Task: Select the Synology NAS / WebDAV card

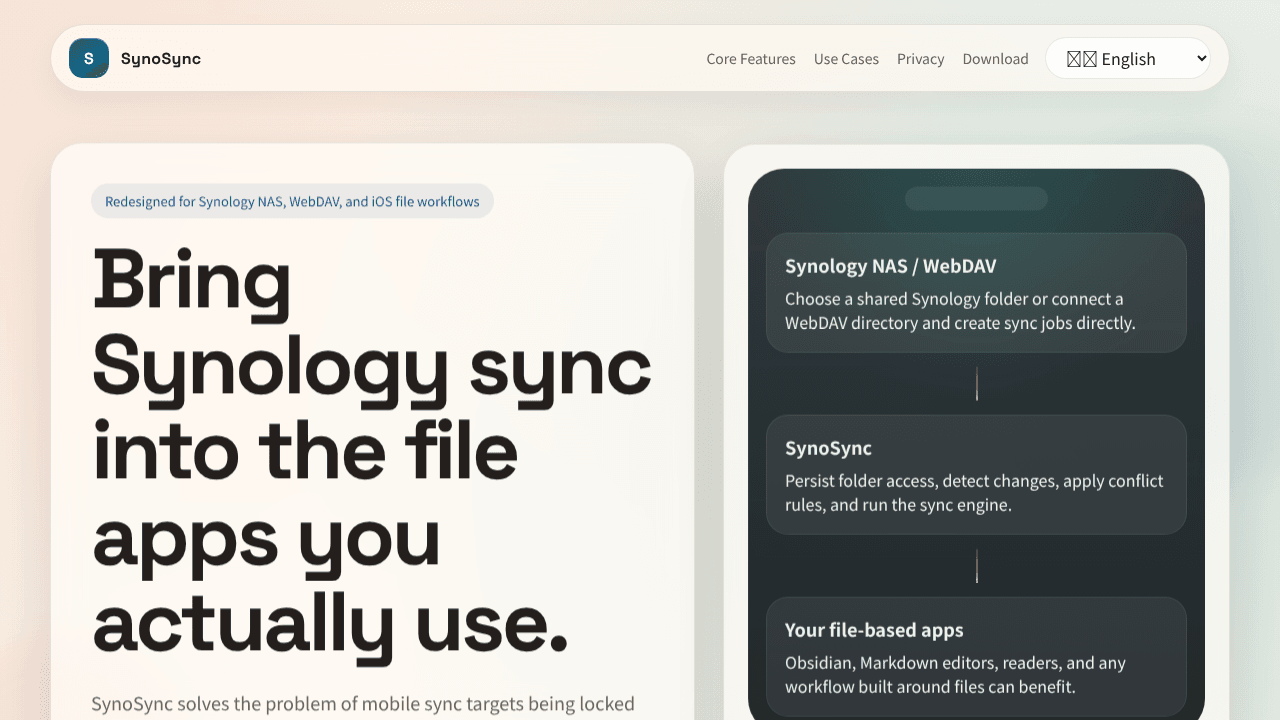Action: point(976,293)
